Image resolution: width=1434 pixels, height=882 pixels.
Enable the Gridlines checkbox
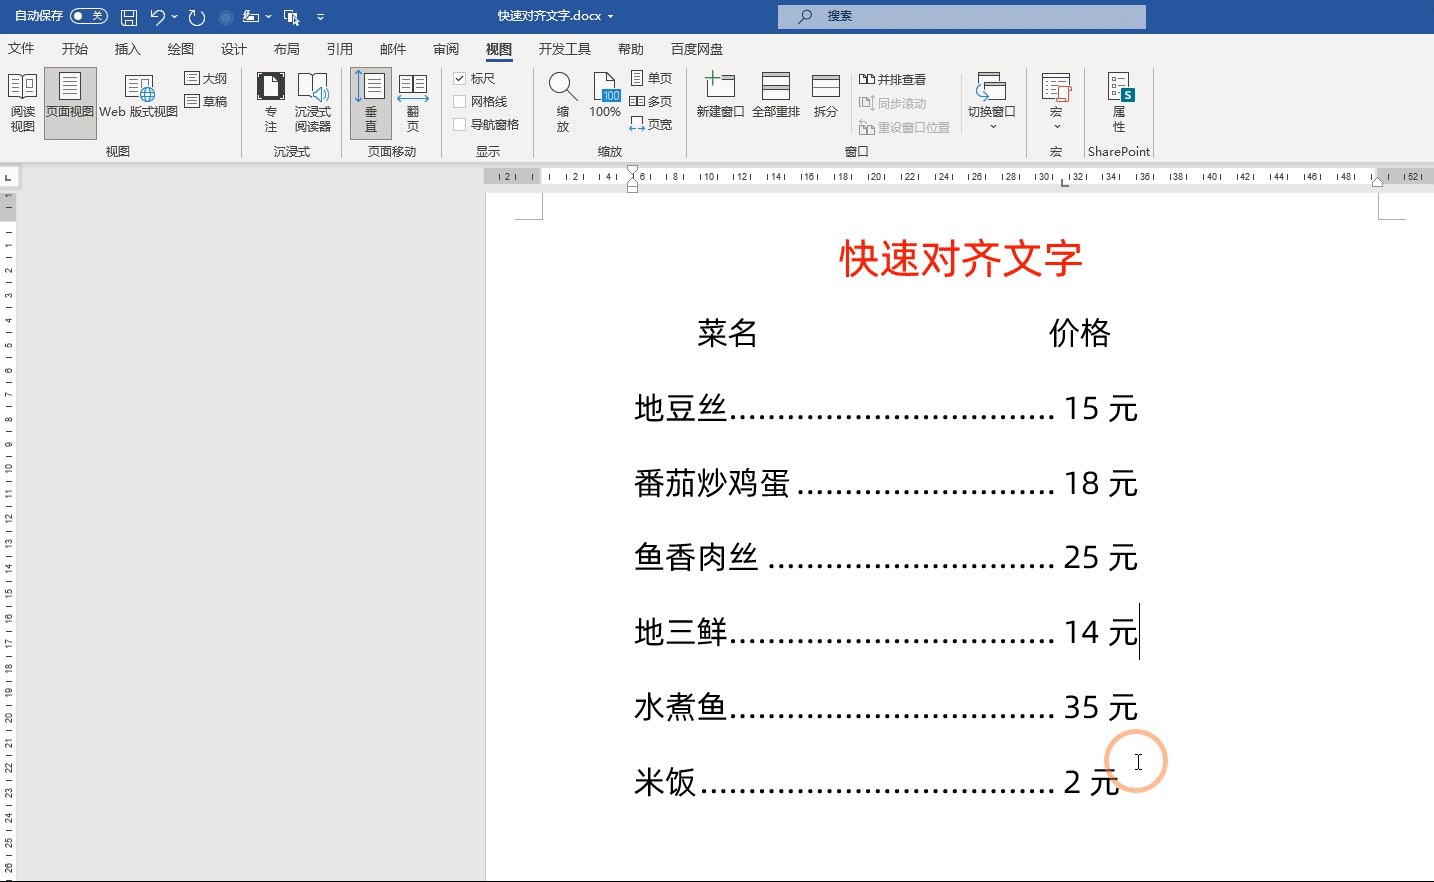[460, 101]
